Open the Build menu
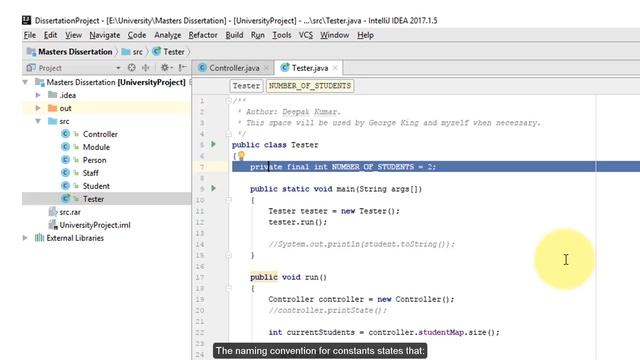Viewport: 640px width, 360px height. pos(234,35)
